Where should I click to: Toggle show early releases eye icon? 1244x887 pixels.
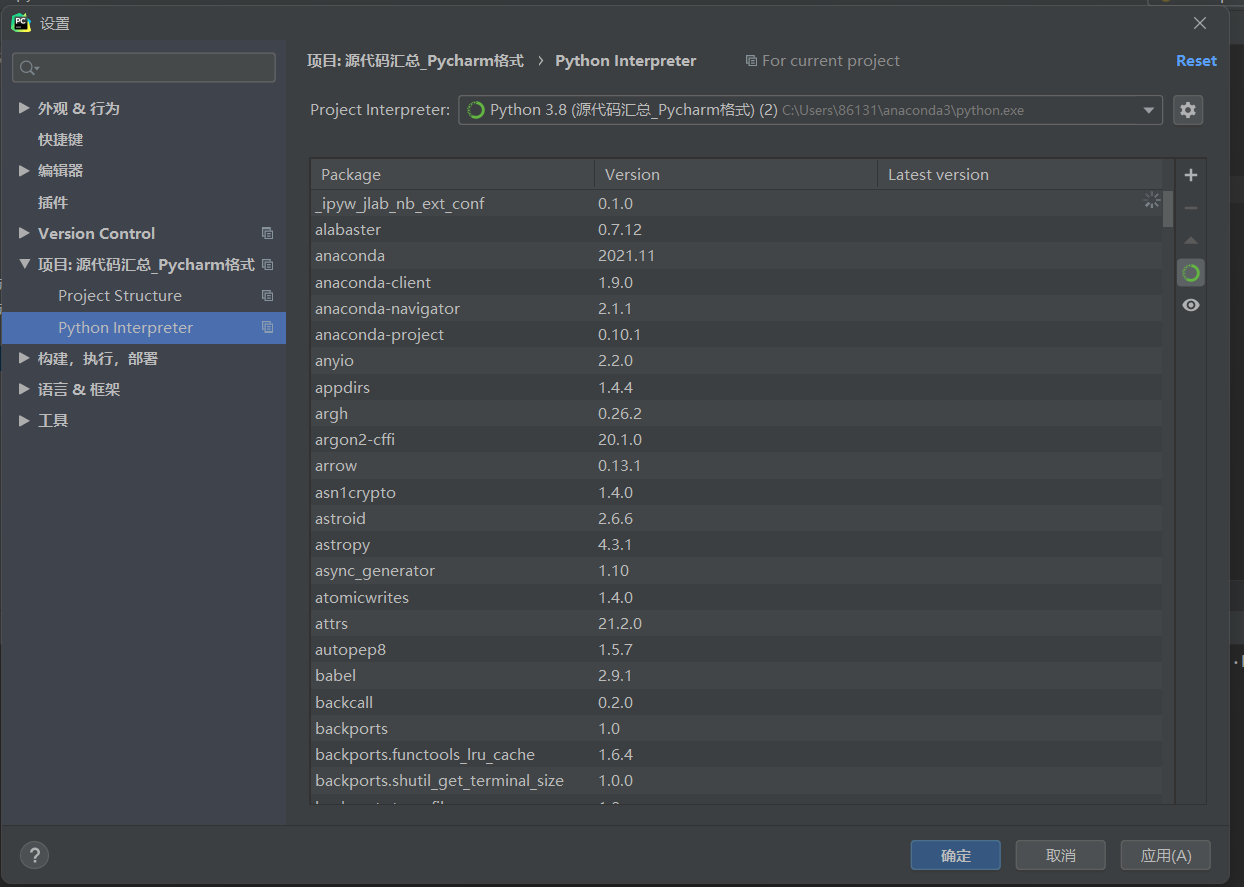1190,305
